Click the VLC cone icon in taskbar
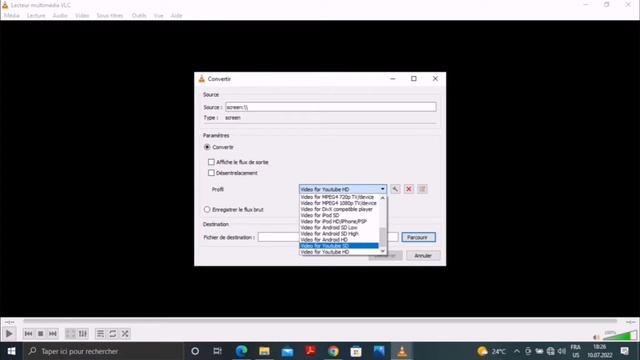640x360 pixels. [402, 351]
